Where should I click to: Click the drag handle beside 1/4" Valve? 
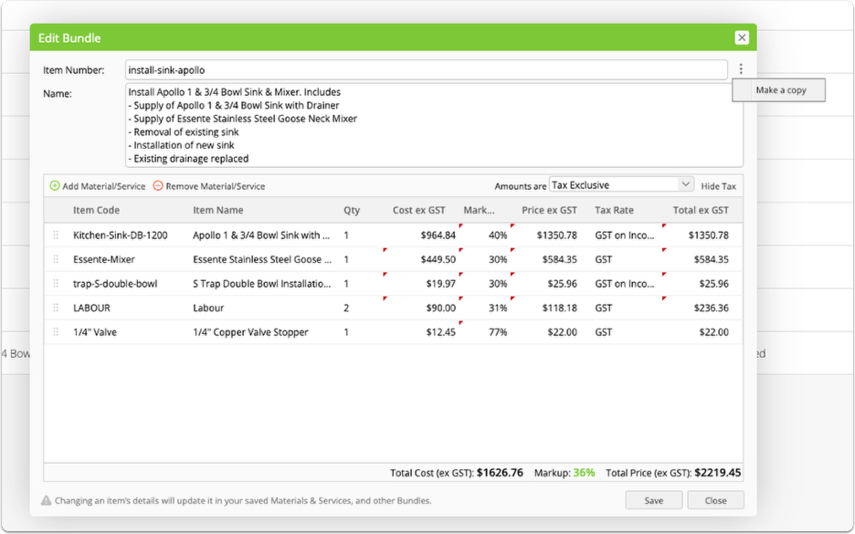click(x=56, y=332)
